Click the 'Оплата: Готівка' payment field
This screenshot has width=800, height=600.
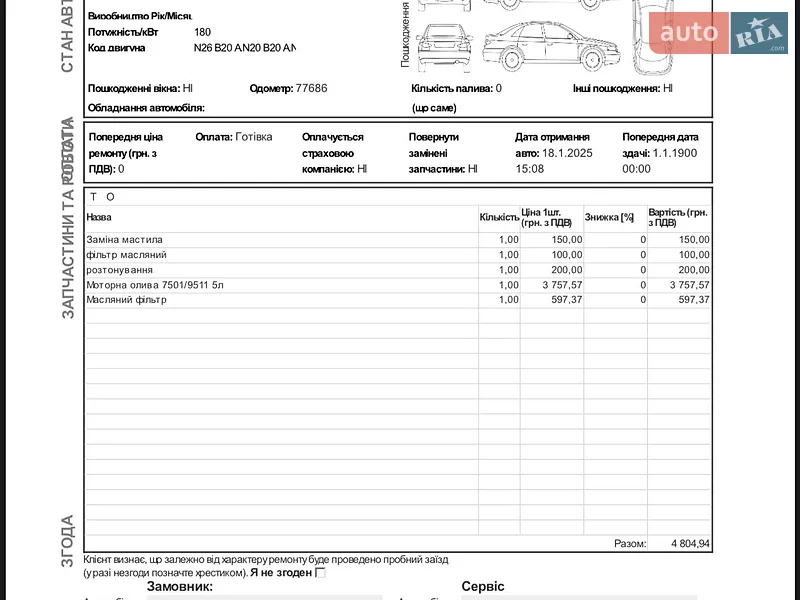tap(234, 137)
